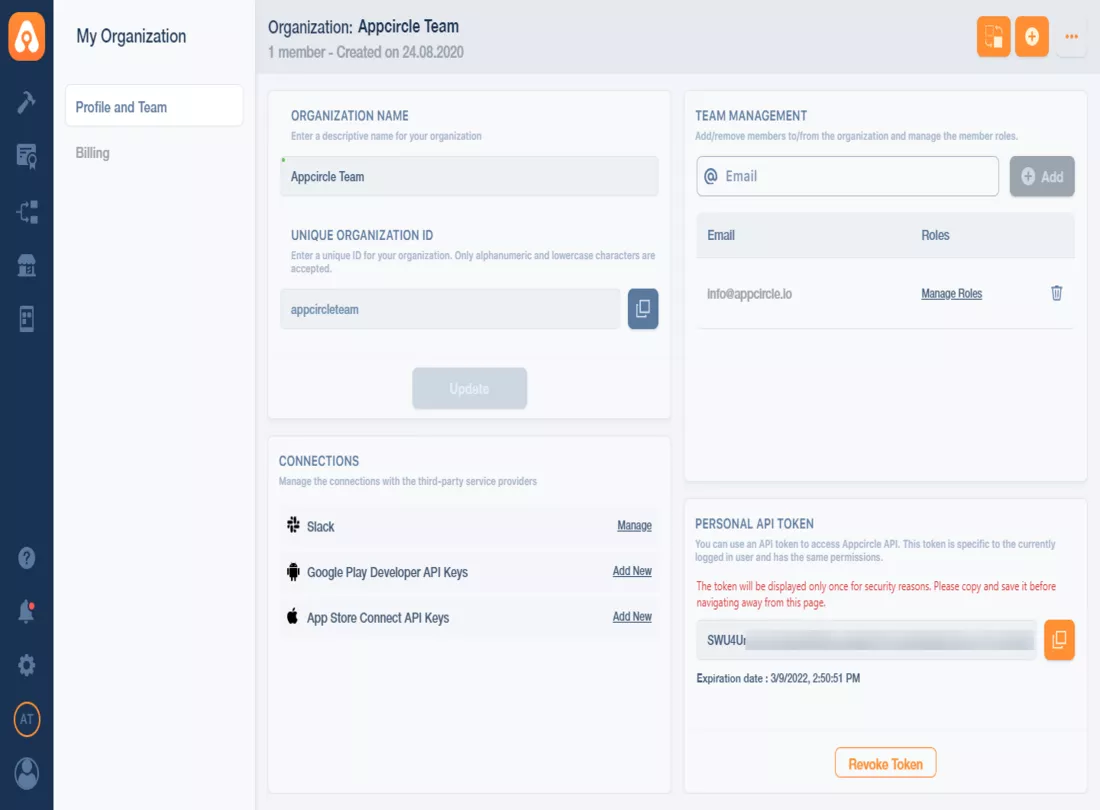This screenshot has width=1100, height=810.
Task: Click the Organization: Appcircle Team title
Action: (x=363, y=27)
